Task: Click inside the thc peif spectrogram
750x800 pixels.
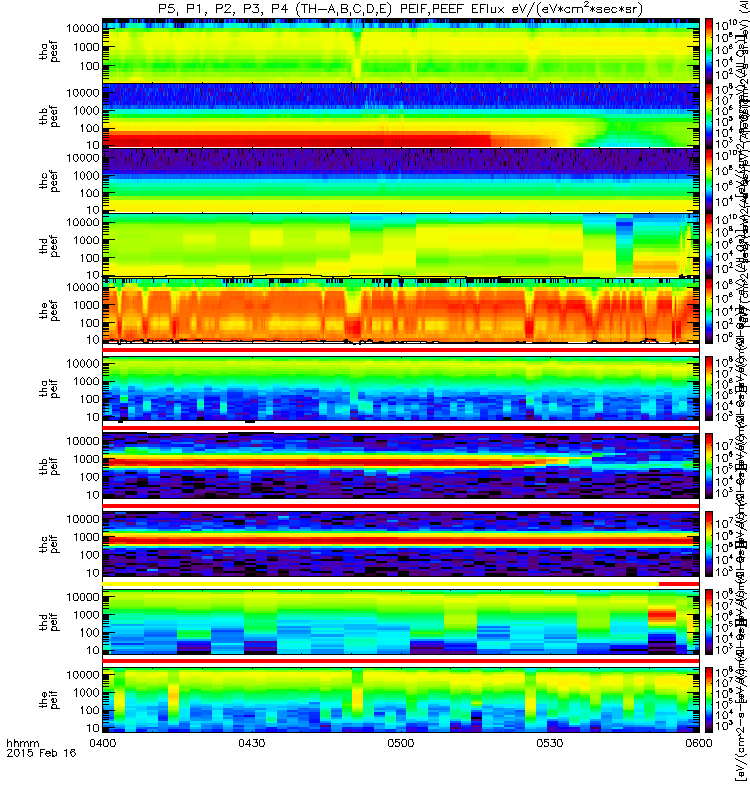Action: [x=401, y=544]
